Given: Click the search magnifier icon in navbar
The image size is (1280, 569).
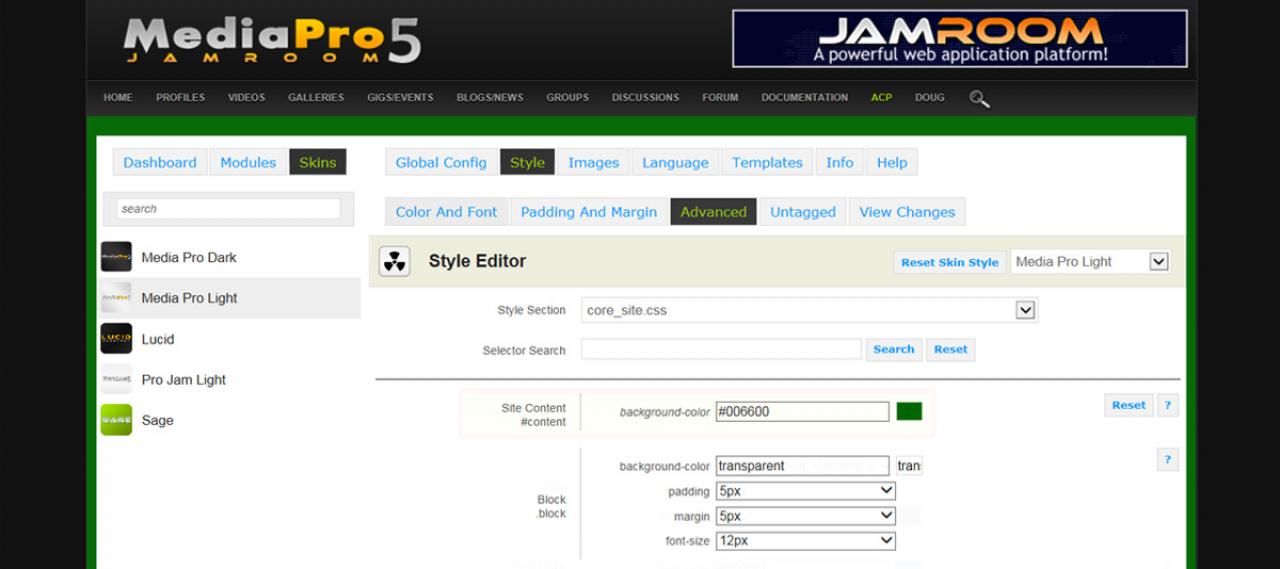Looking at the screenshot, I should pos(979,98).
